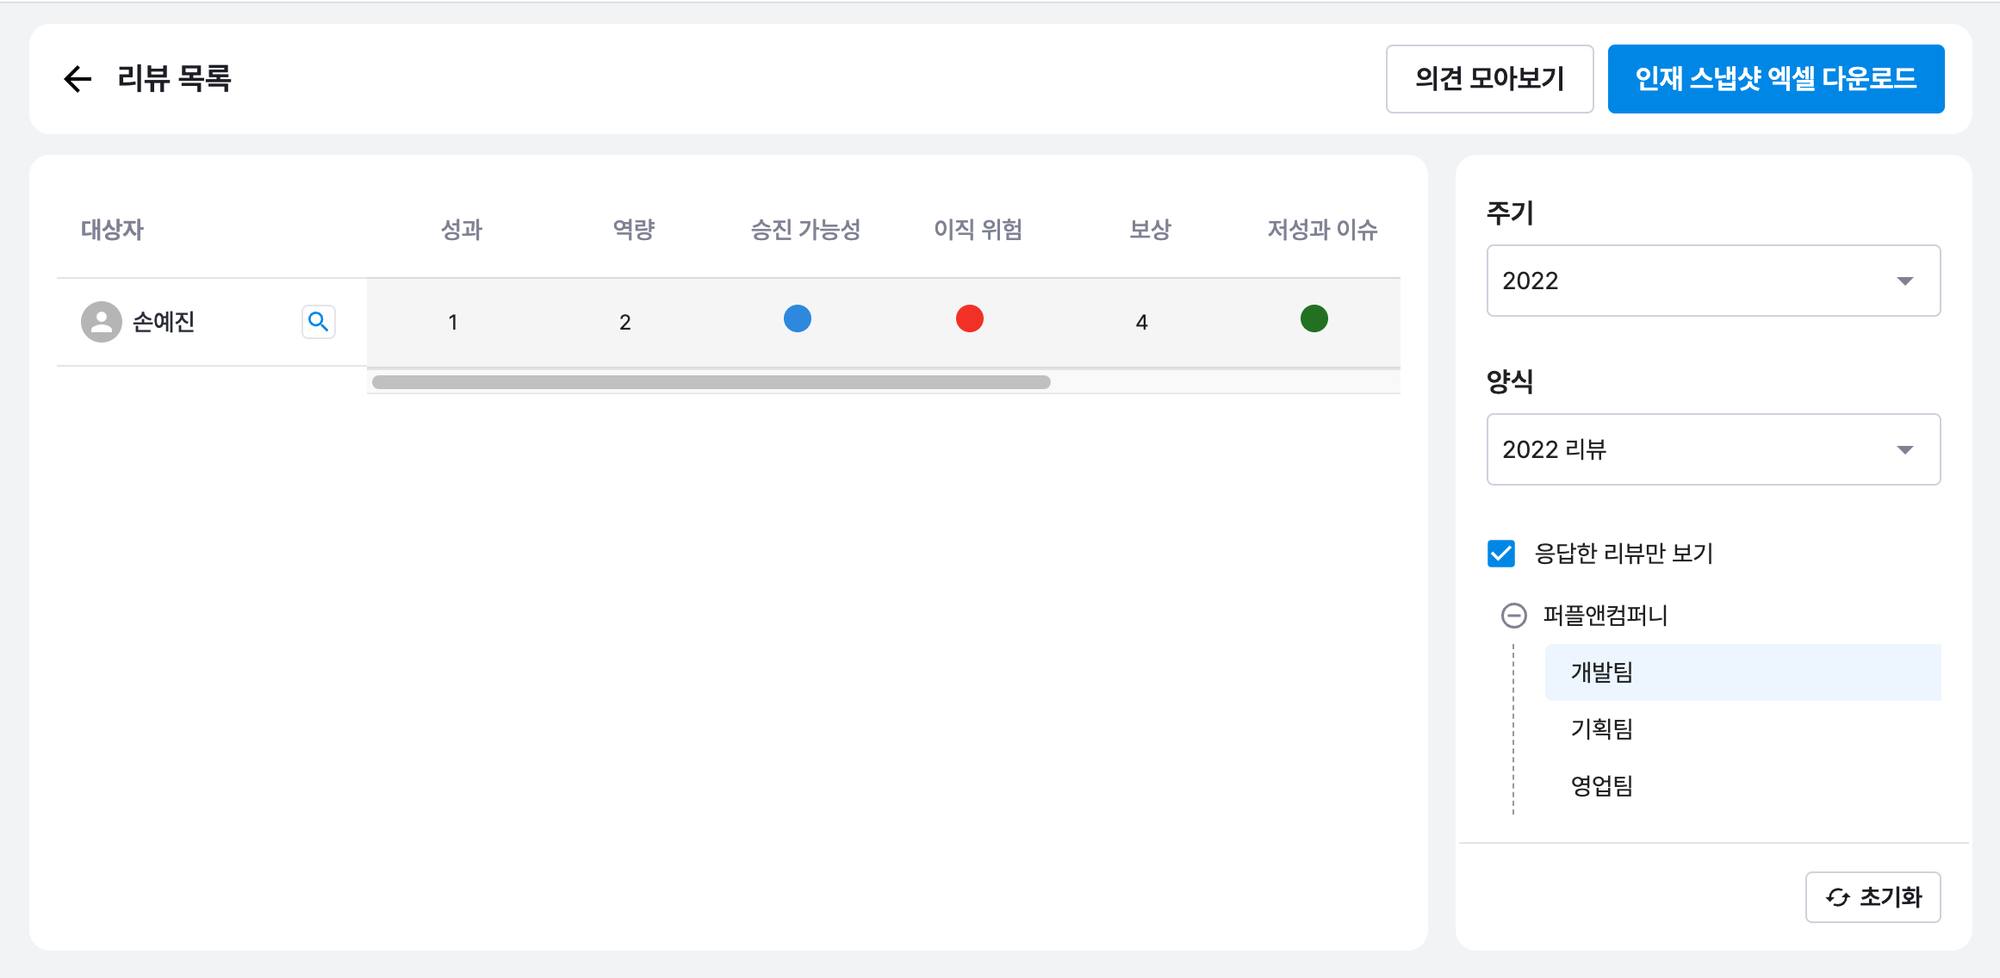Click 손예진's profile avatar icon

tap(101, 322)
